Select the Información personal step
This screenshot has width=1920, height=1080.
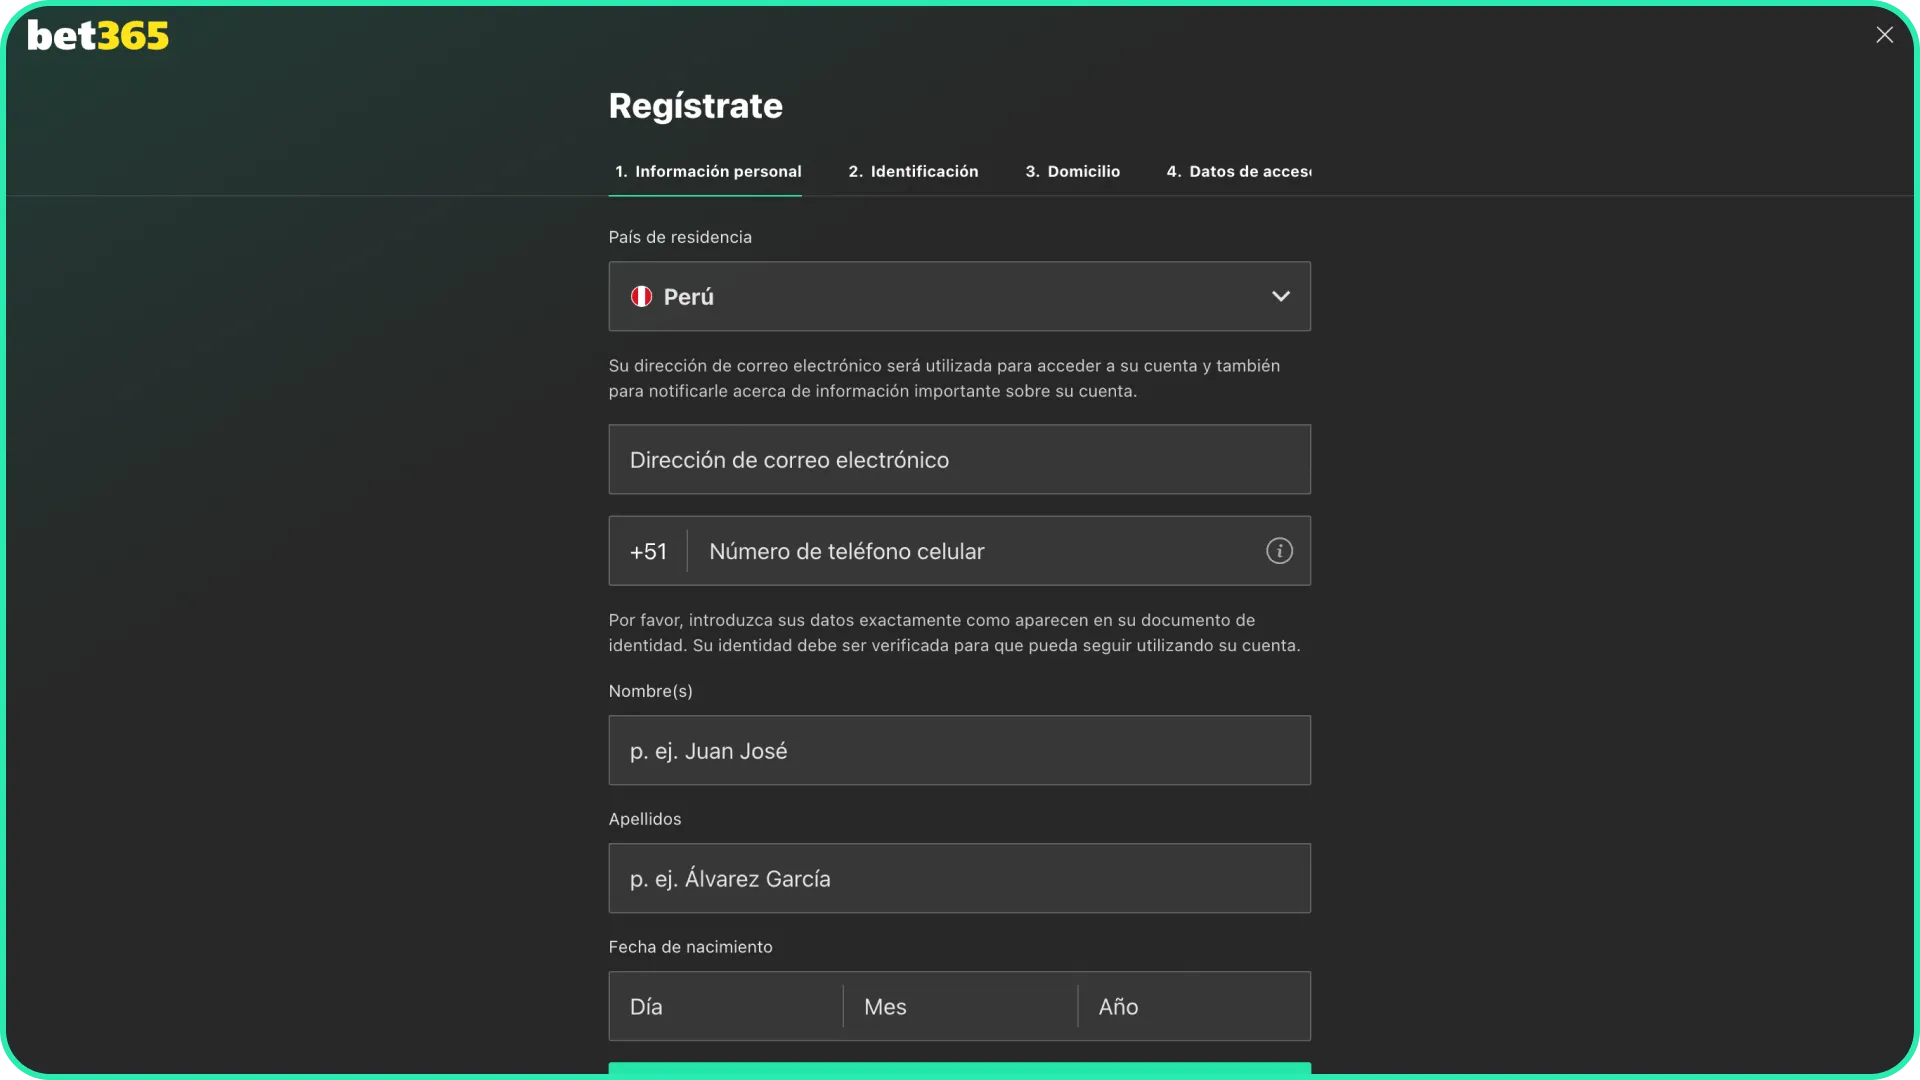point(706,171)
